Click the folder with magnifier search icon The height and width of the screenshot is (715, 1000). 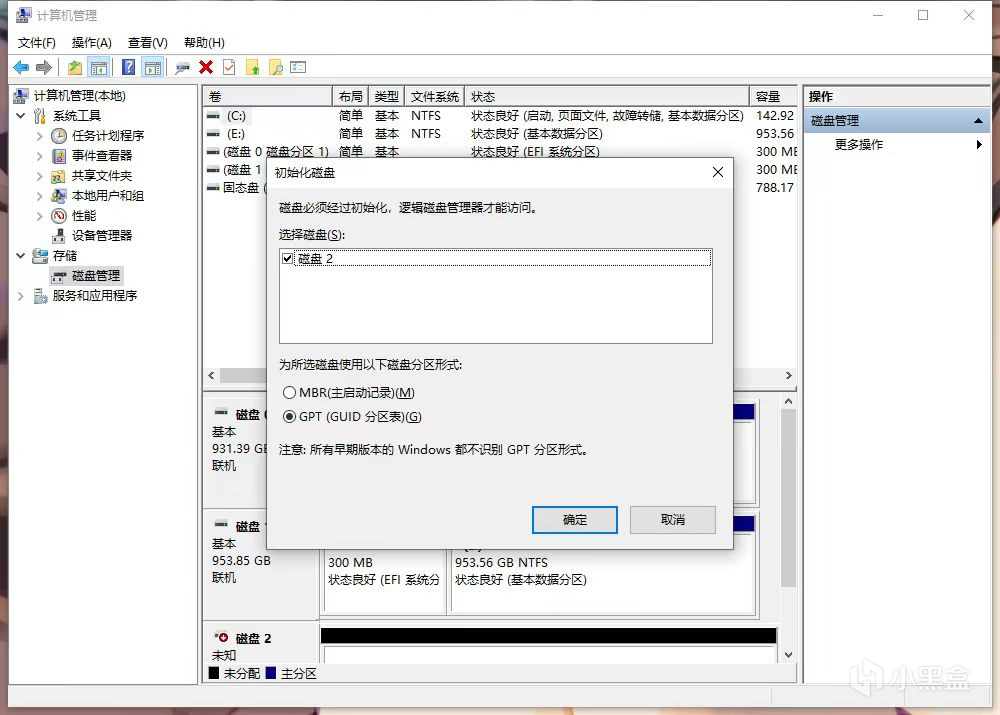[276, 67]
